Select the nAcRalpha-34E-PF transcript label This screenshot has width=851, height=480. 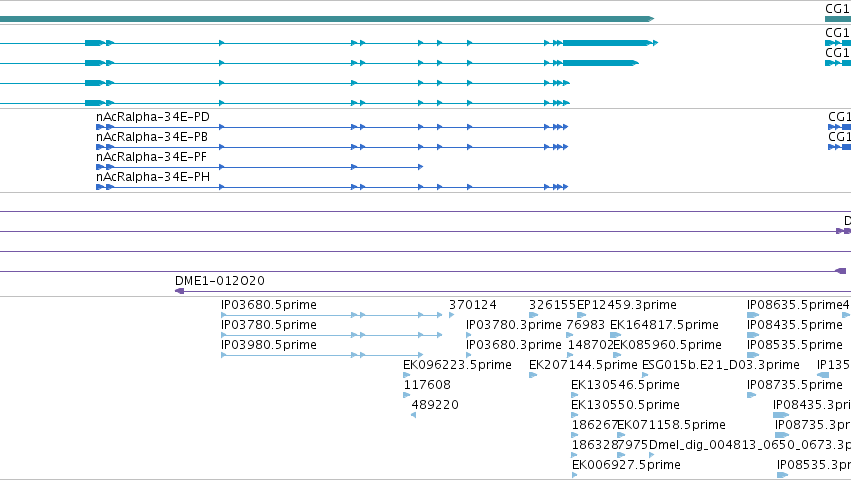click(151, 157)
